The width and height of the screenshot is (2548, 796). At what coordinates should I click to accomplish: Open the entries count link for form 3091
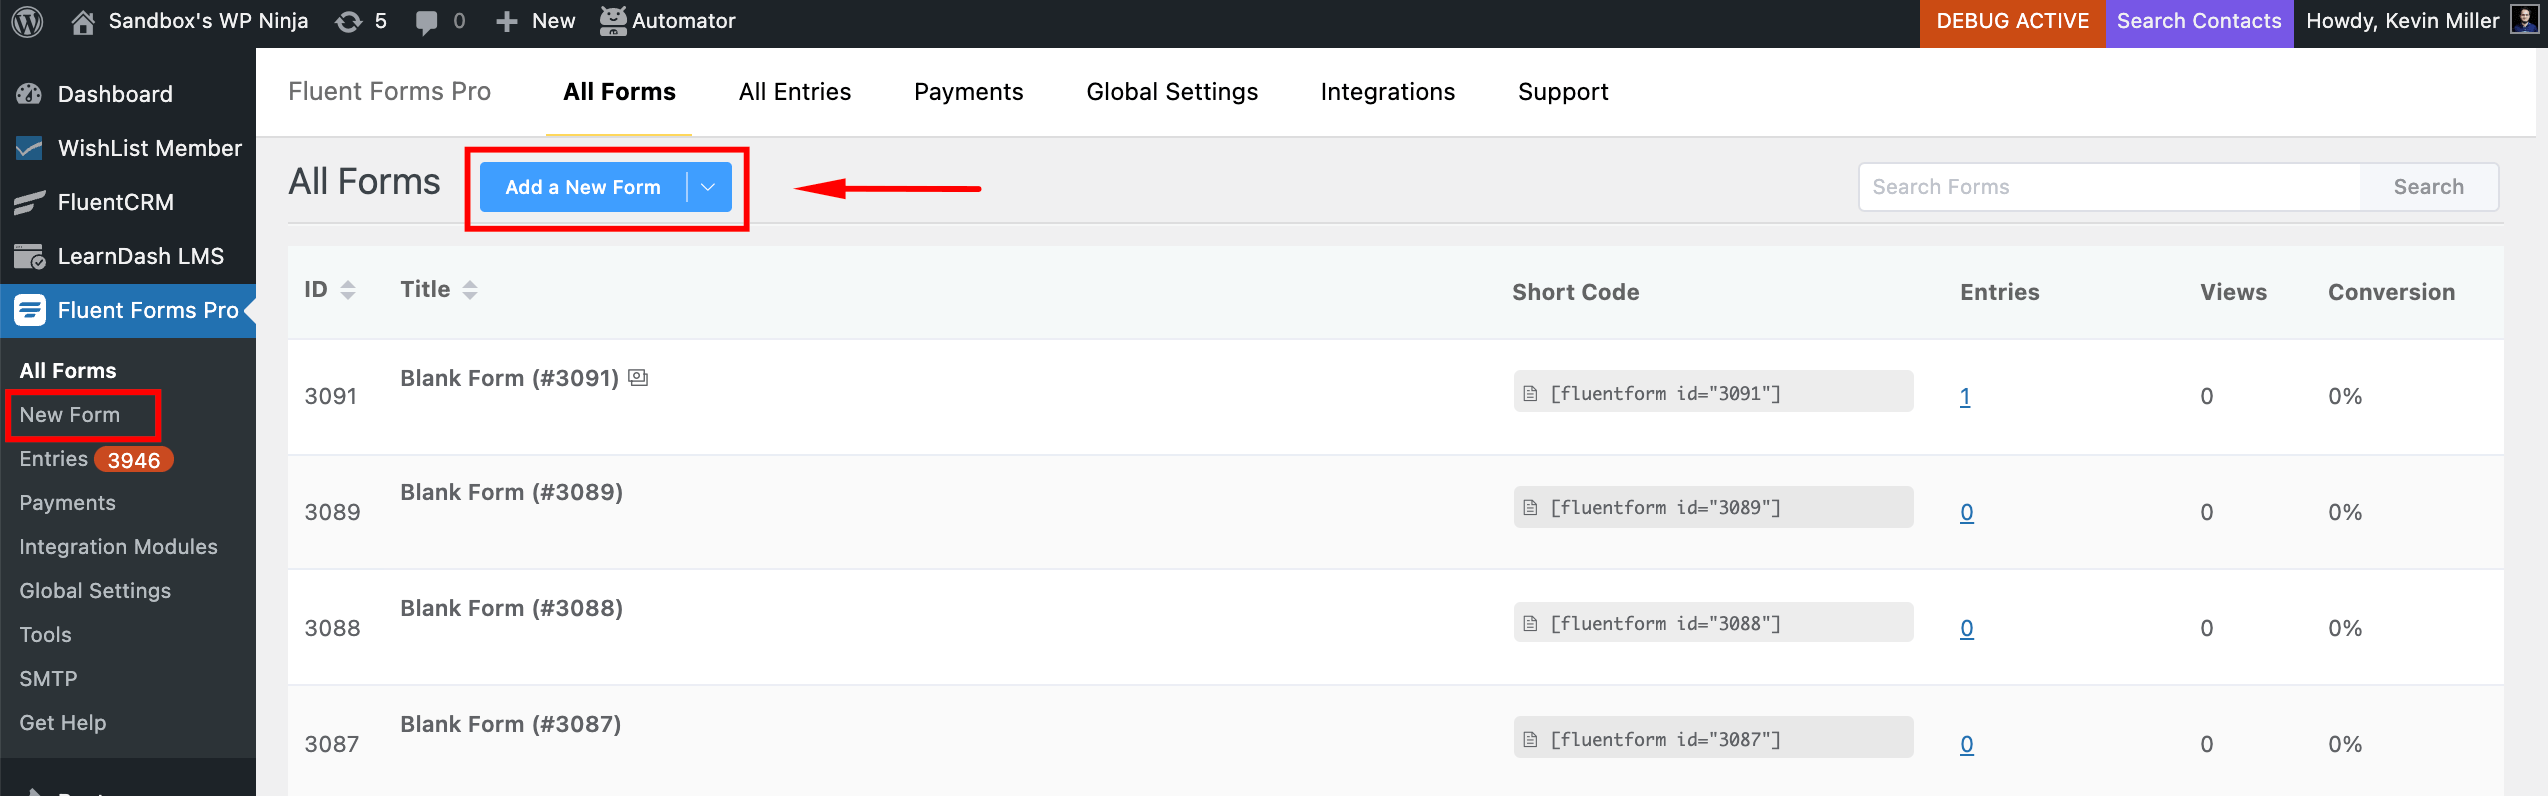coord(1965,396)
